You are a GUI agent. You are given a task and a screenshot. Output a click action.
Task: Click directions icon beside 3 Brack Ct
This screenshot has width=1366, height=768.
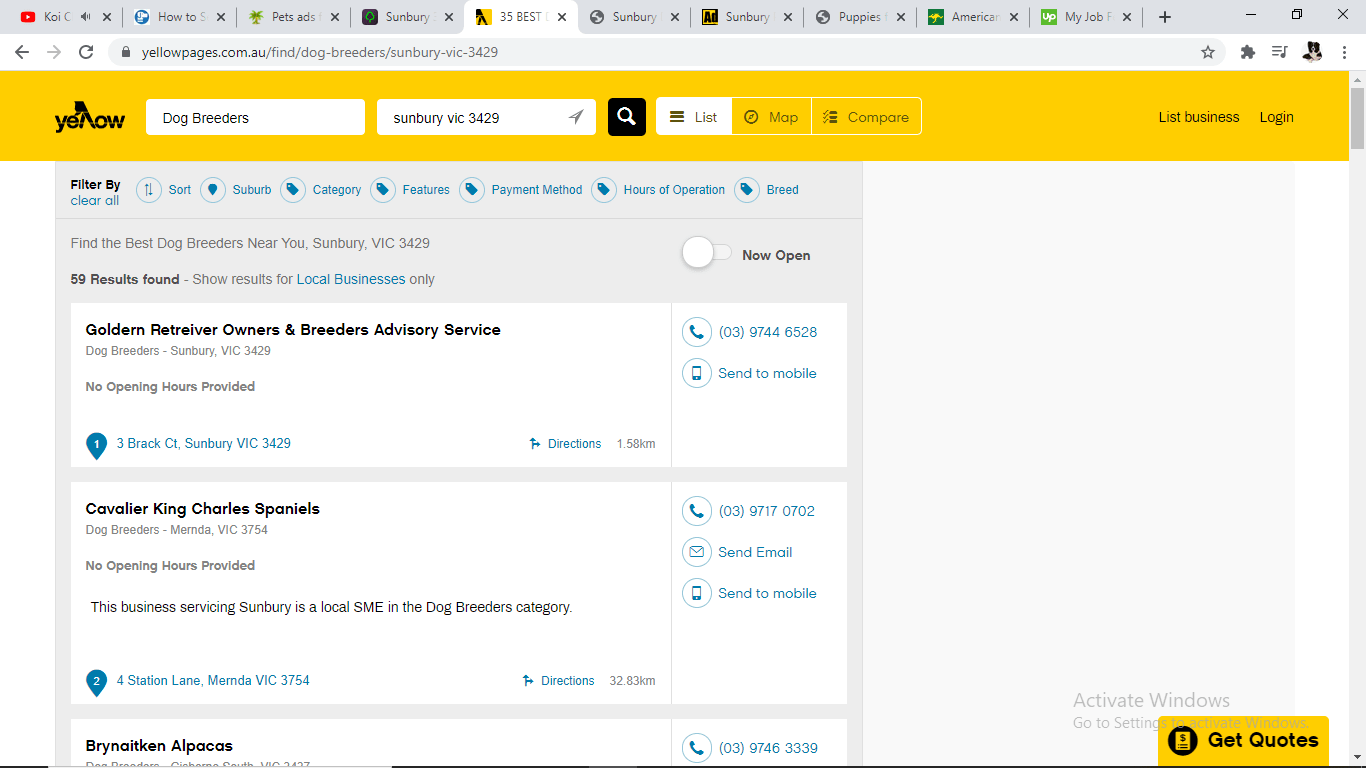pyautogui.click(x=535, y=444)
